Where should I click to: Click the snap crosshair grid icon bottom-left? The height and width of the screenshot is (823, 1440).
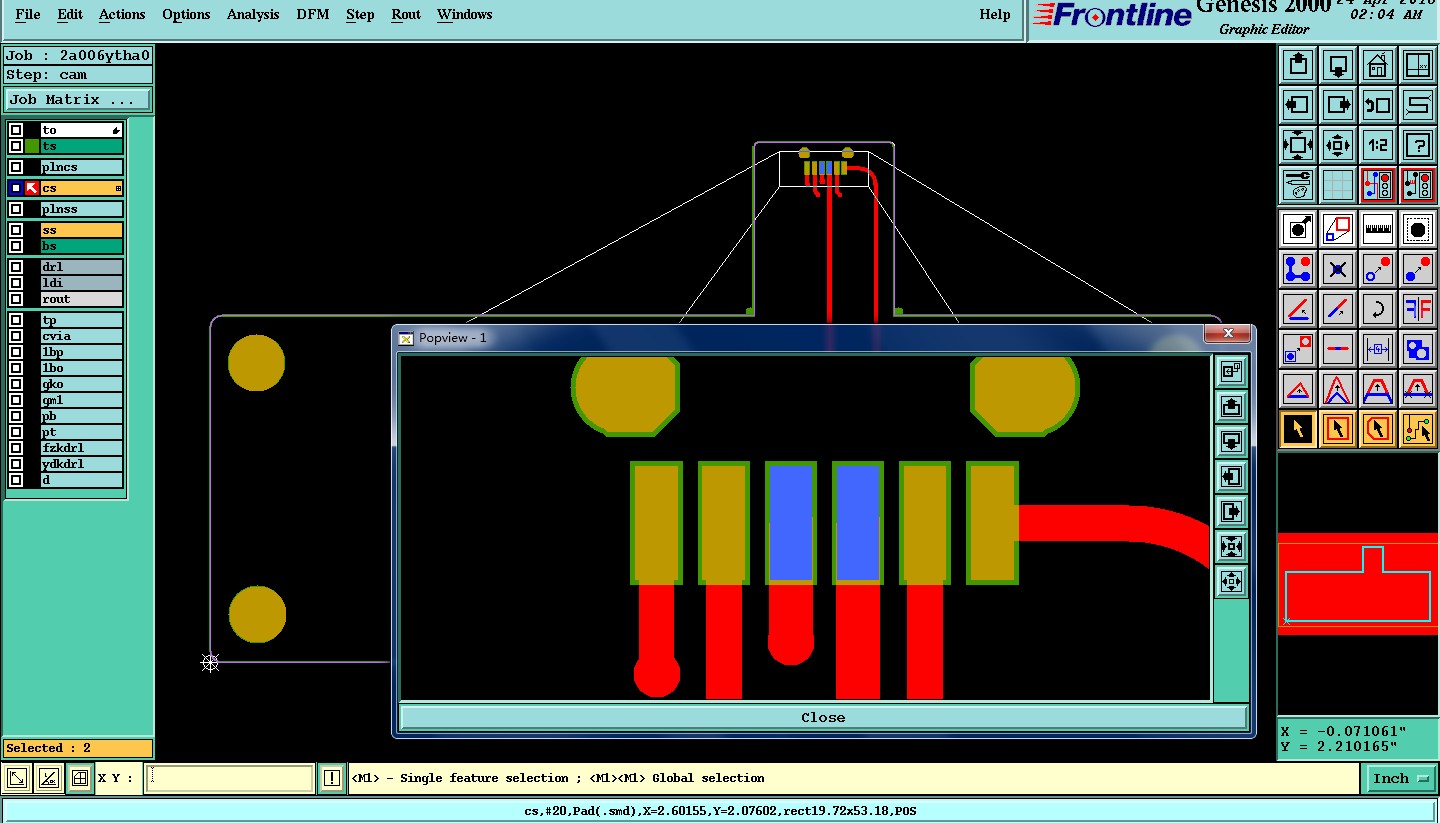[80, 778]
